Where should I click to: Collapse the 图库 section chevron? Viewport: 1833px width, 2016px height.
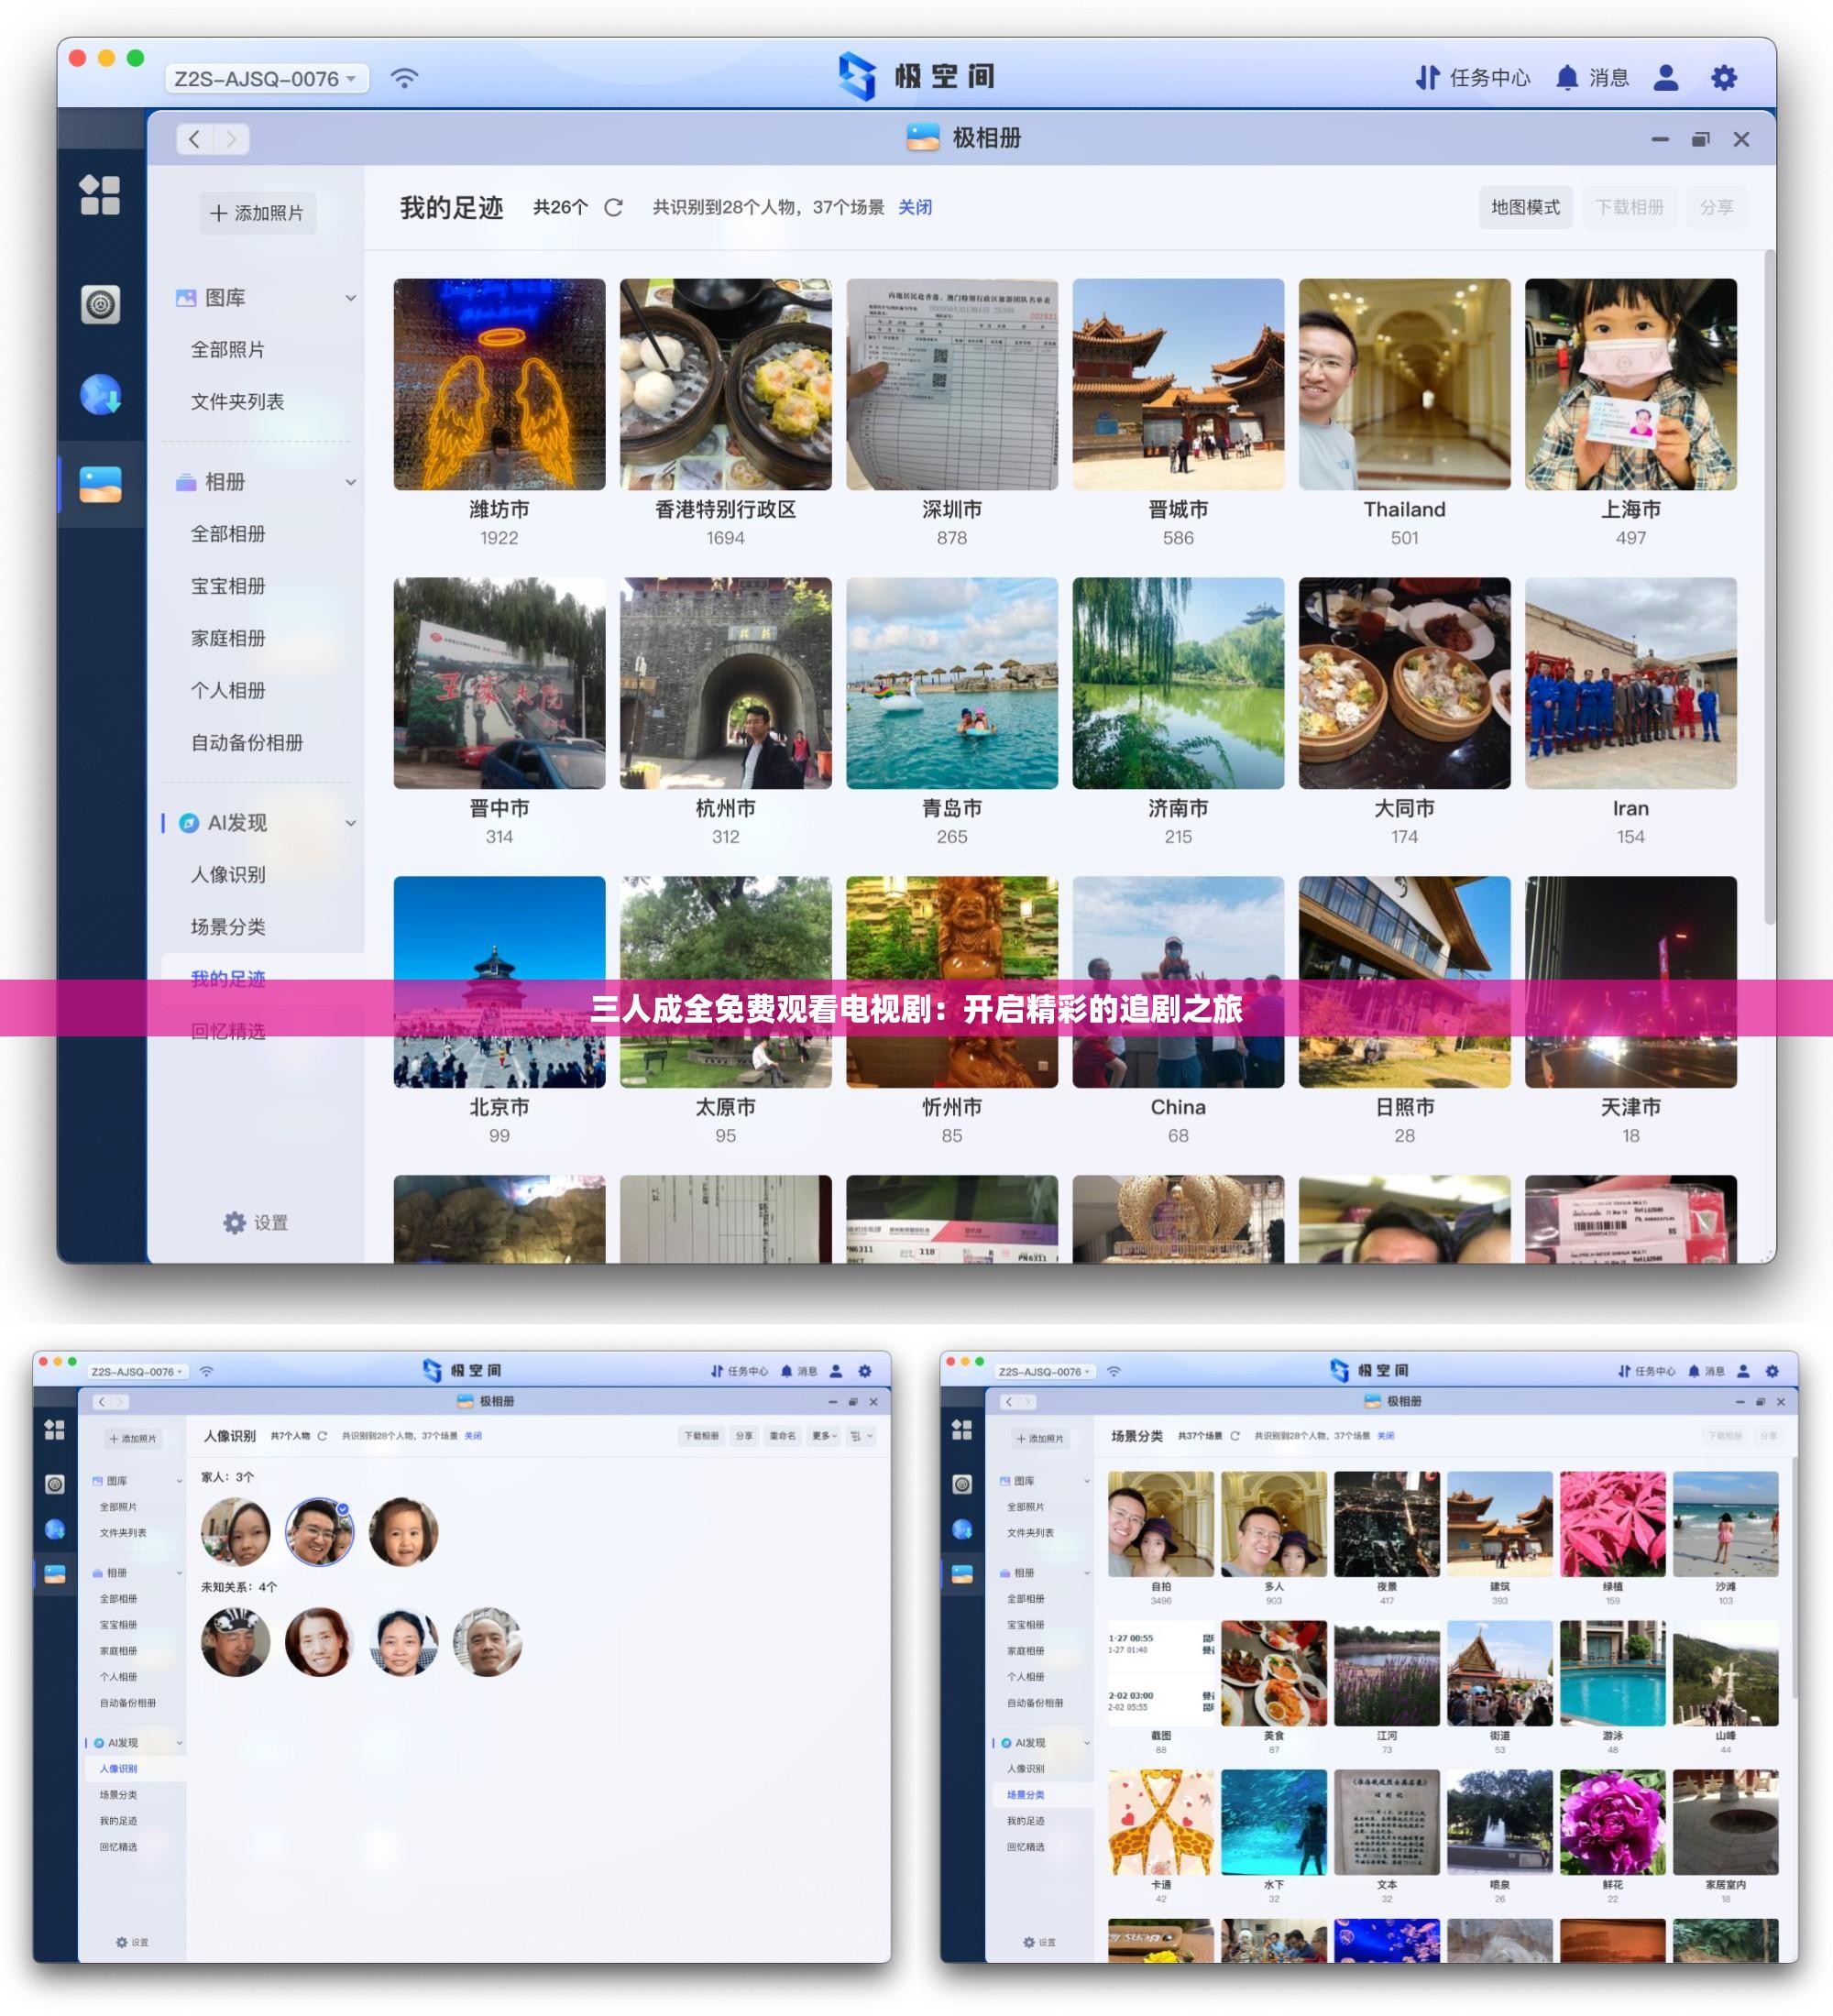click(x=350, y=298)
